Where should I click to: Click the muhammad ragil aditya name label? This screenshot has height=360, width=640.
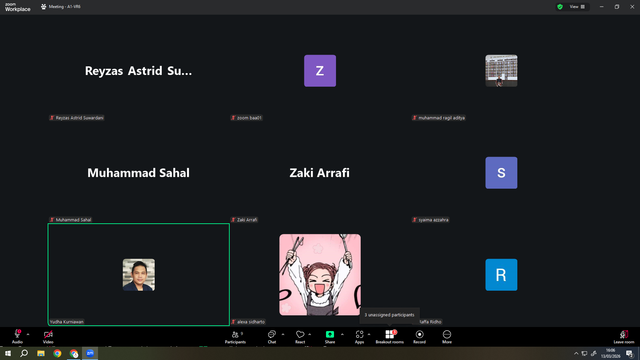point(439,118)
